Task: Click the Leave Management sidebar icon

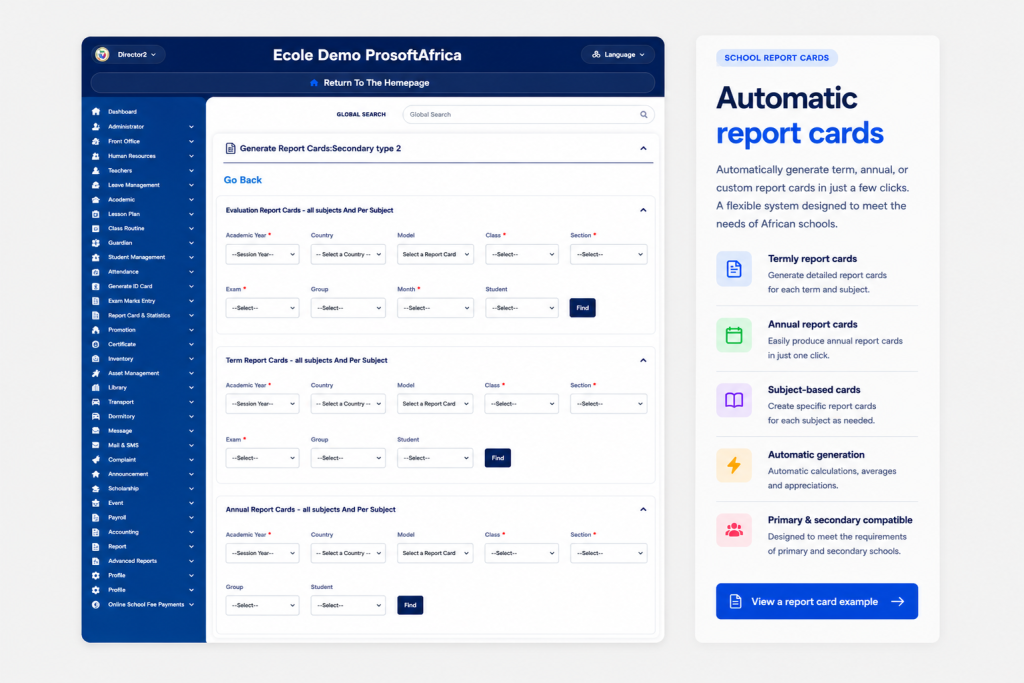Action: 96,185
